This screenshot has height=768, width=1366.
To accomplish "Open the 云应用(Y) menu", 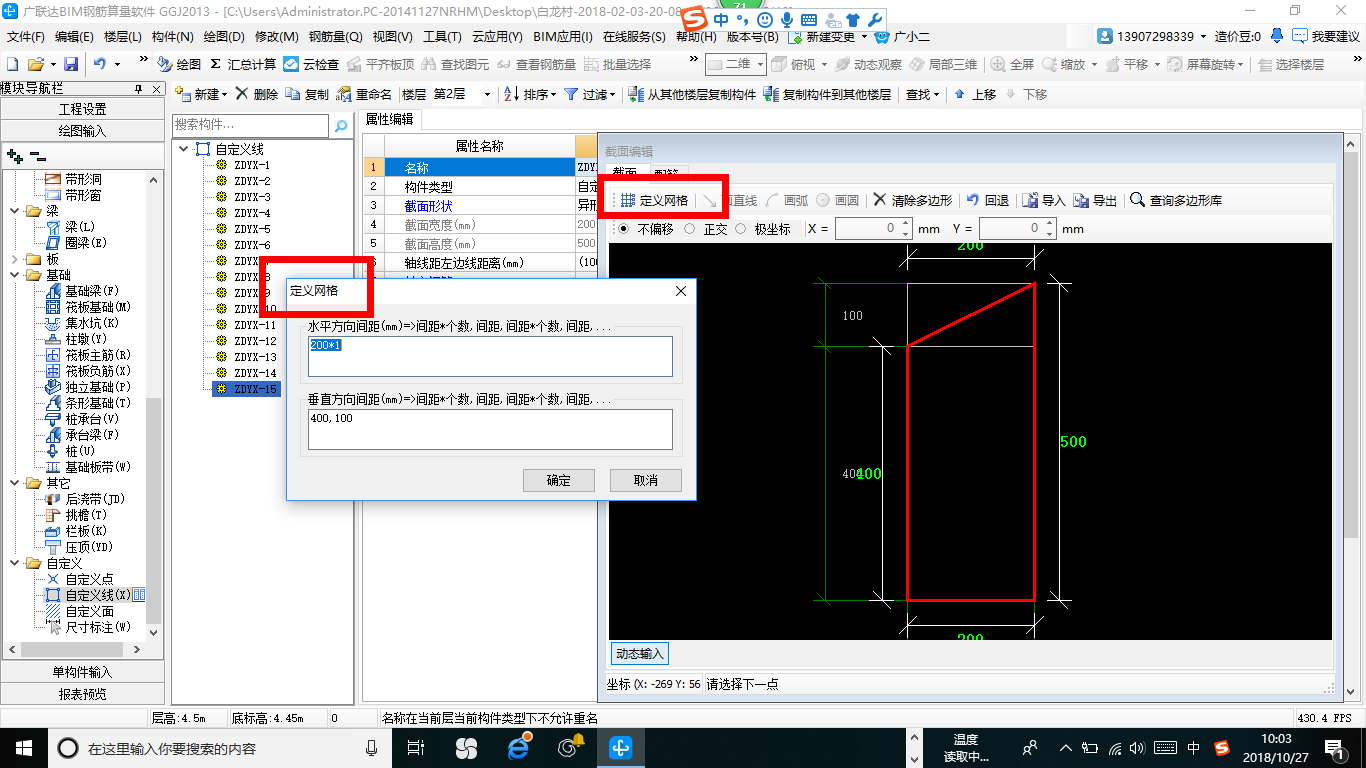I will [x=497, y=37].
